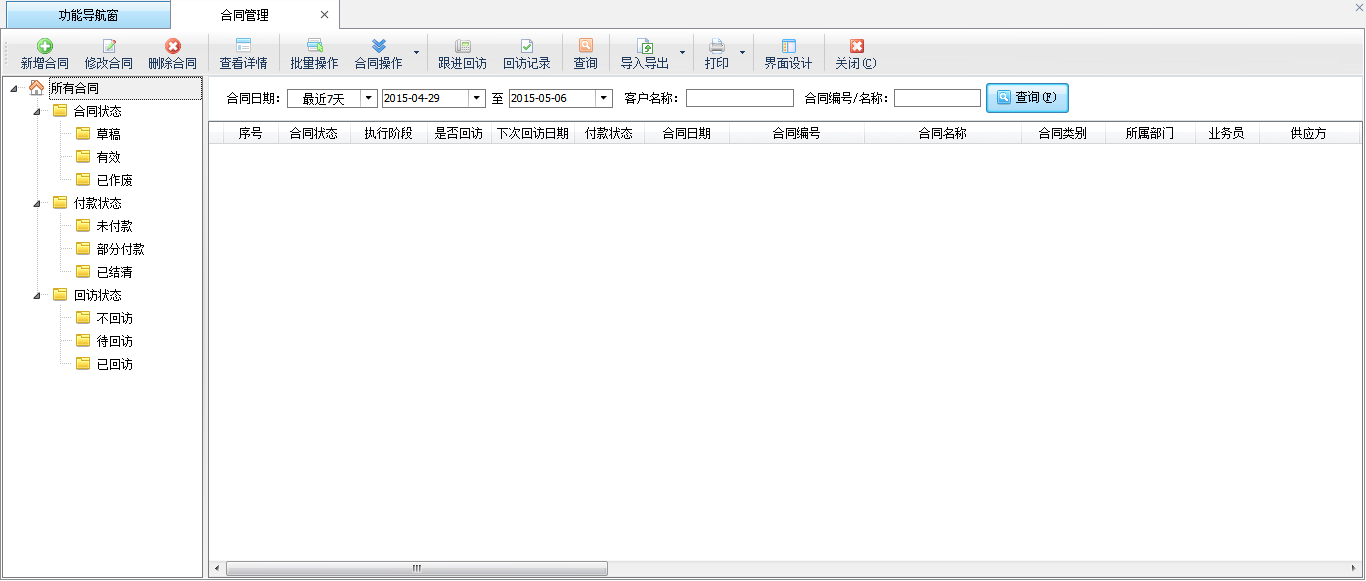Click the 查询 toolbar search icon
The height and width of the screenshot is (581, 1366).
coord(585,46)
